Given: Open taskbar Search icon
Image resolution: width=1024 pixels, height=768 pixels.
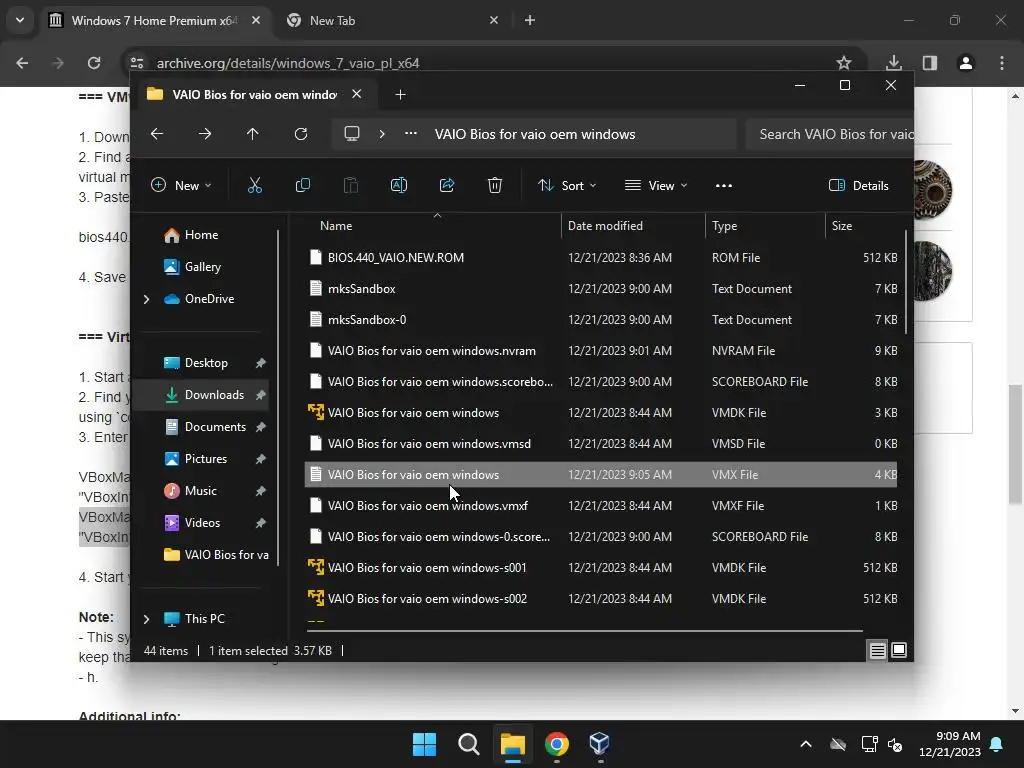Looking at the screenshot, I should click(x=468, y=744).
